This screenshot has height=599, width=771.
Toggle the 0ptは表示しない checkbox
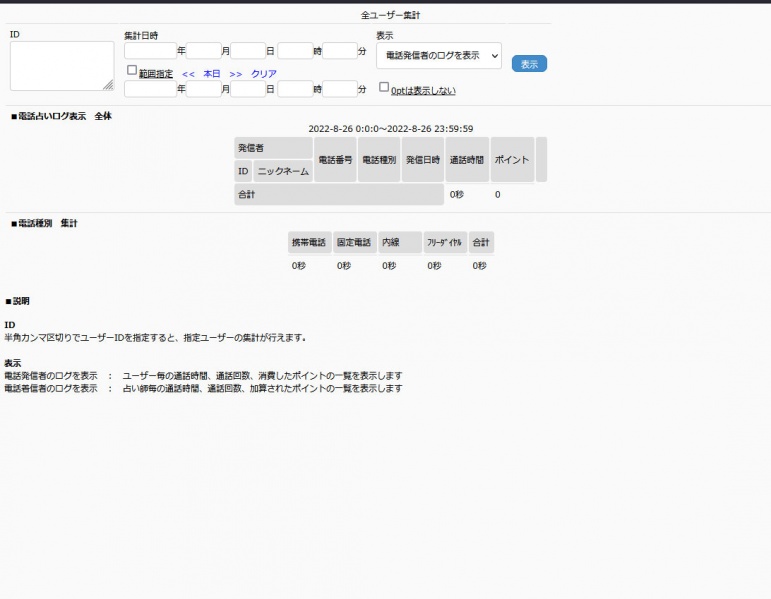[x=384, y=88]
